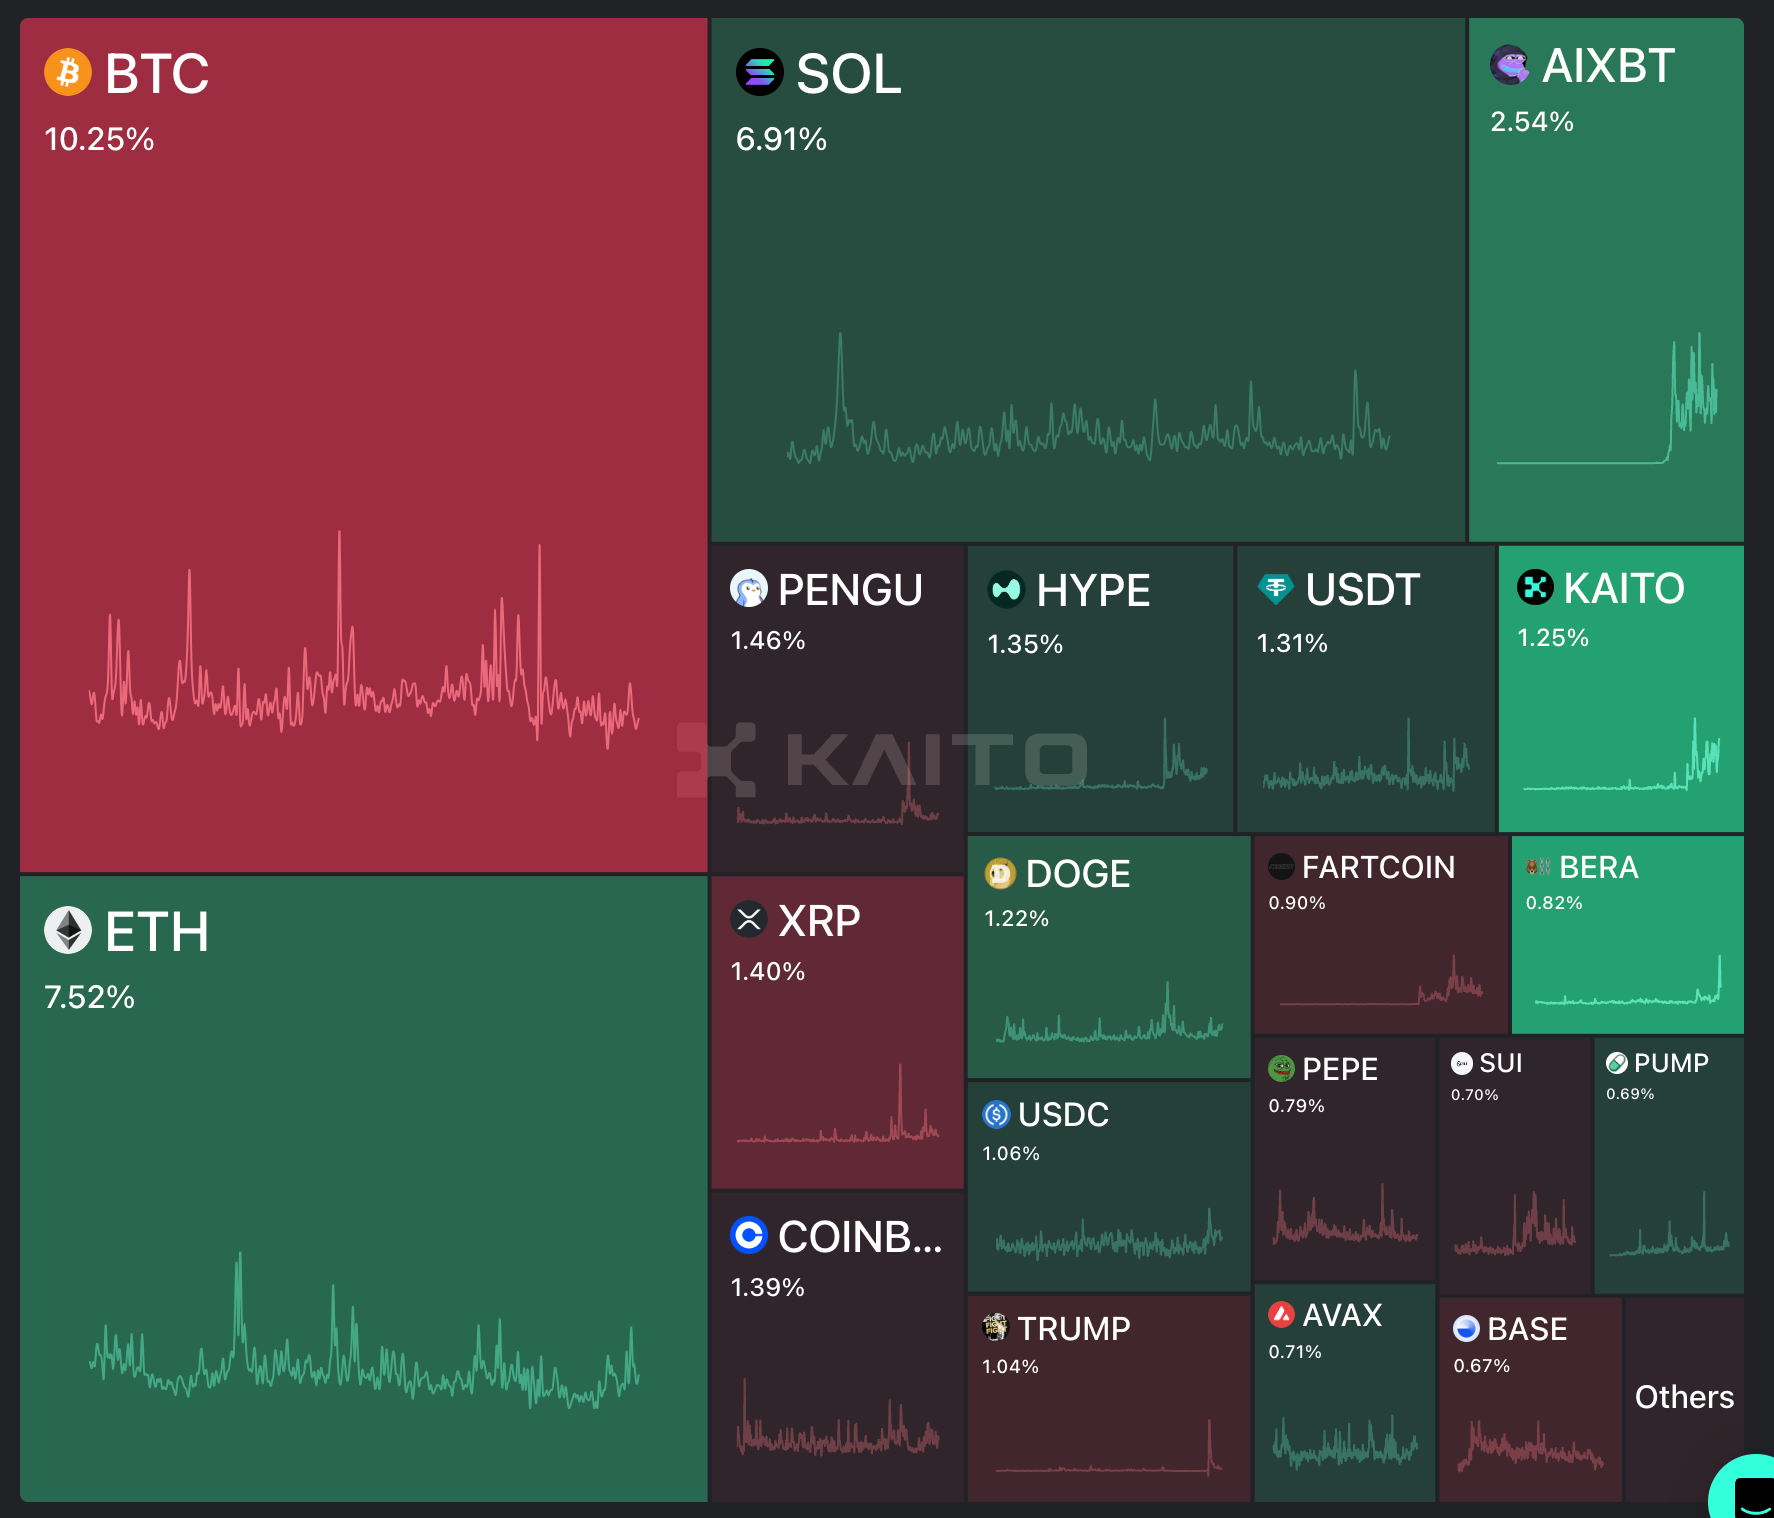The height and width of the screenshot is (1518, 1774).
Task: Click the USDC coin icon
Action: click(x=997, y=1114)
